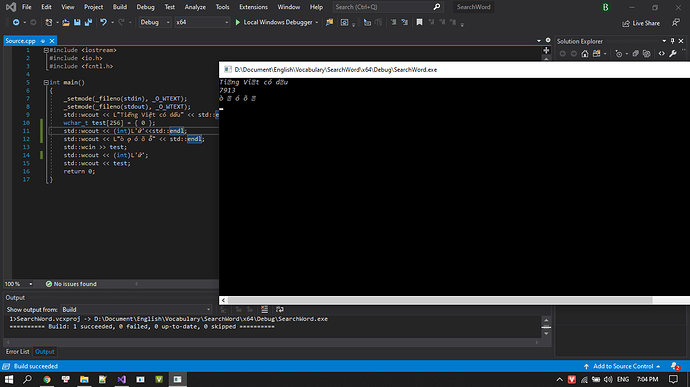This screenshot has height=387, width=690.
Task: Click the Solution Explorer Home icon
Action: (x=585, y=54)
